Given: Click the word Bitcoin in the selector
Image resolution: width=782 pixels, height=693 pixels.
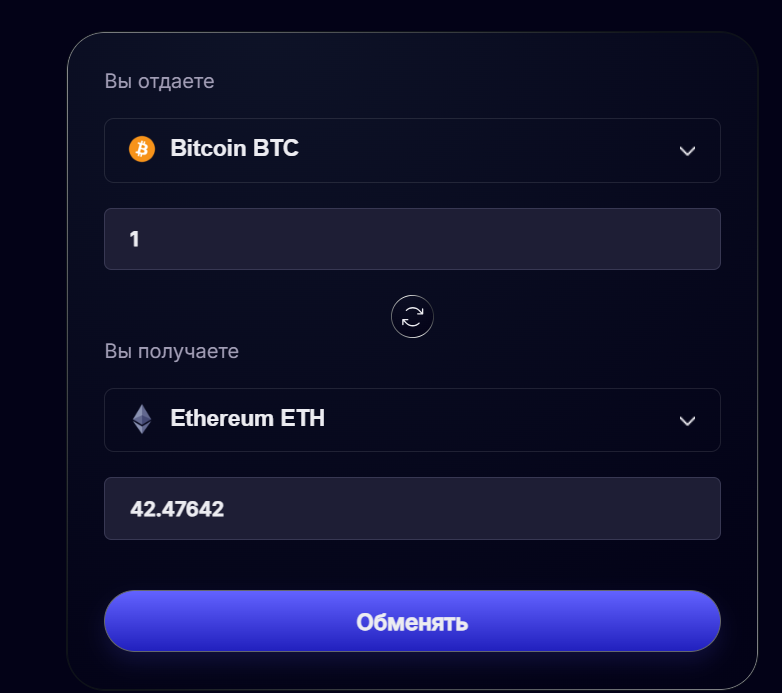Looking at the screenshot, I should pos(208,148).
